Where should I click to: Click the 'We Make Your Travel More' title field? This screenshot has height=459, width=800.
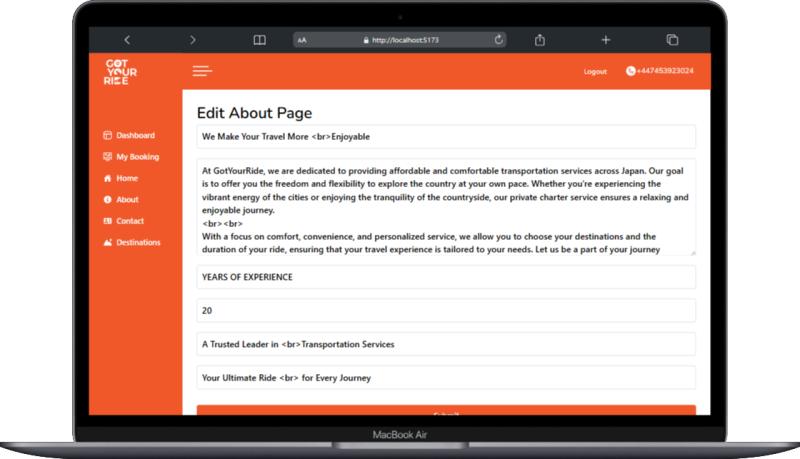point(446,137)
